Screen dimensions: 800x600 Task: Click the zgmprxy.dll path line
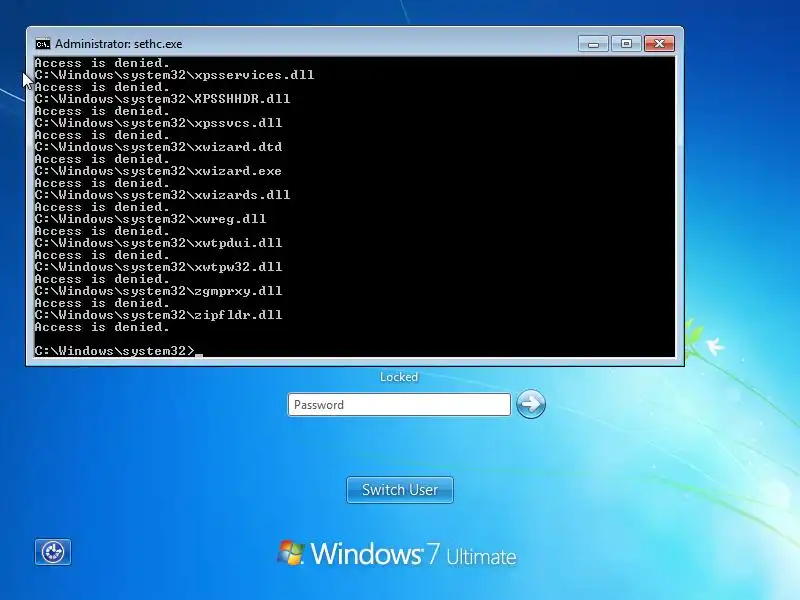(x=158, y=291)
